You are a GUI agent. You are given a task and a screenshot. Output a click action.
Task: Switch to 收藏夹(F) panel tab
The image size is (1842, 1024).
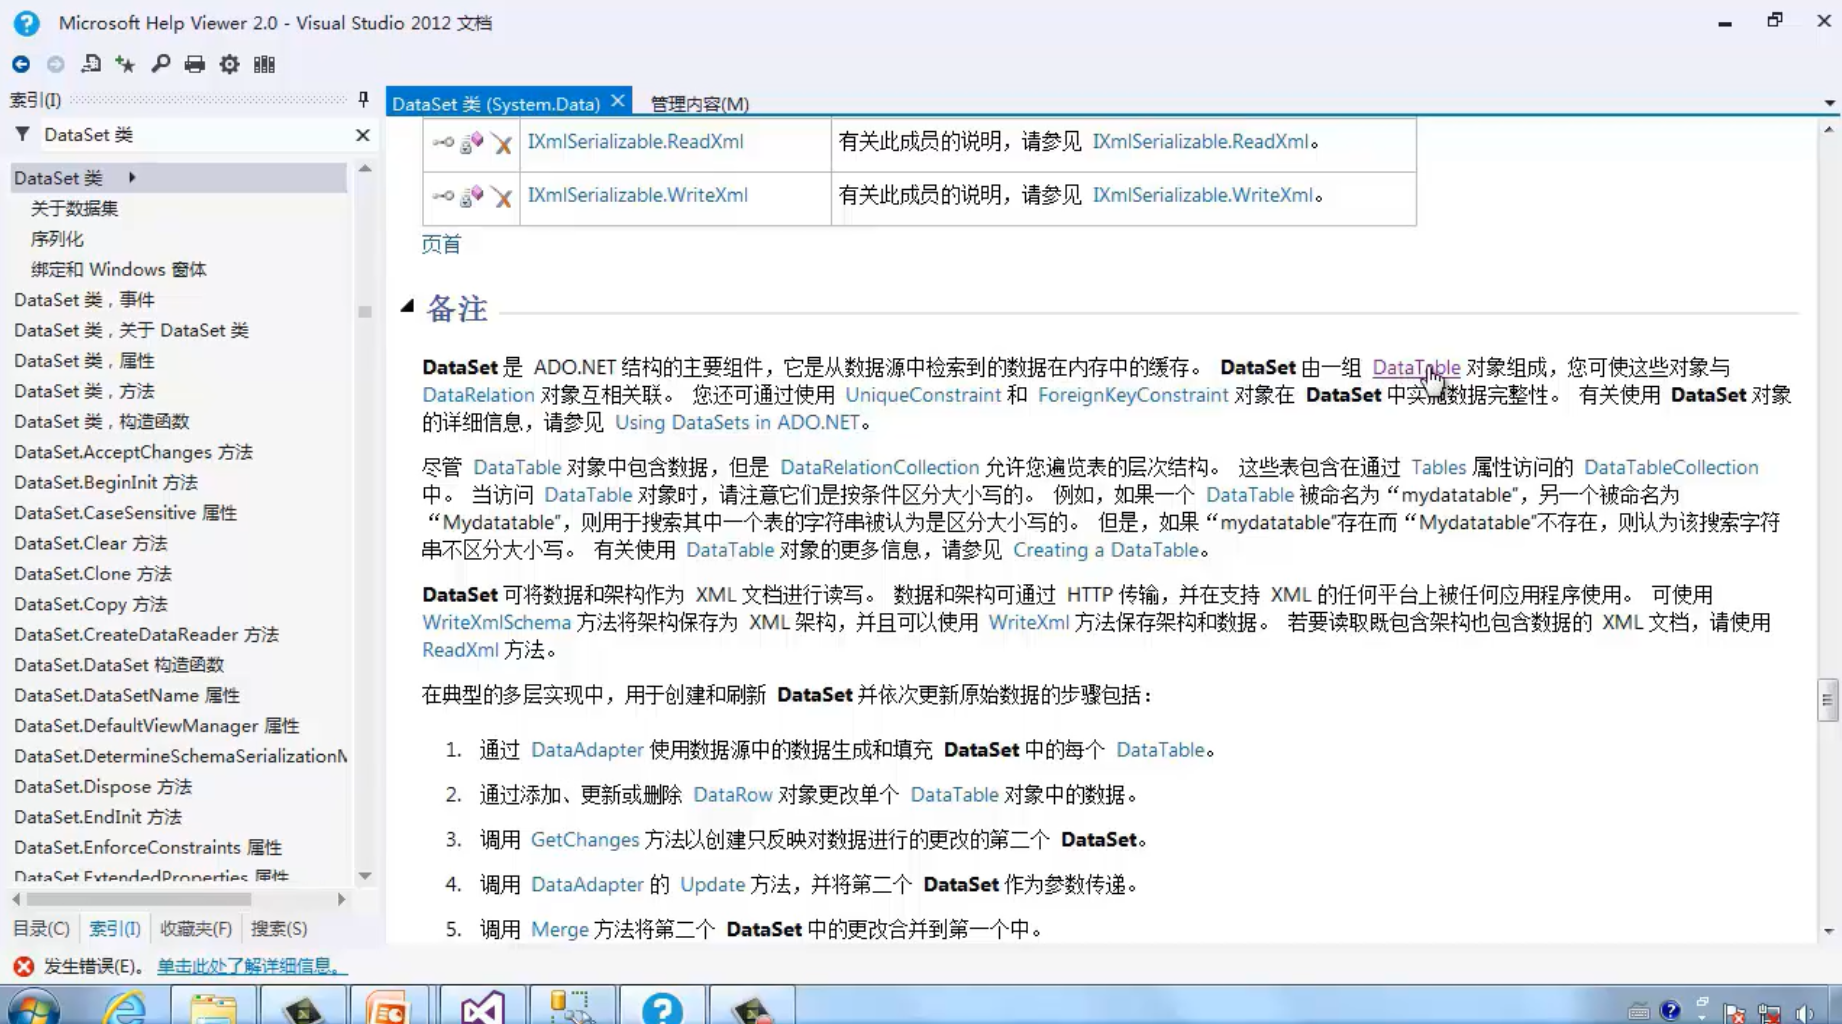tap(196, 929)
